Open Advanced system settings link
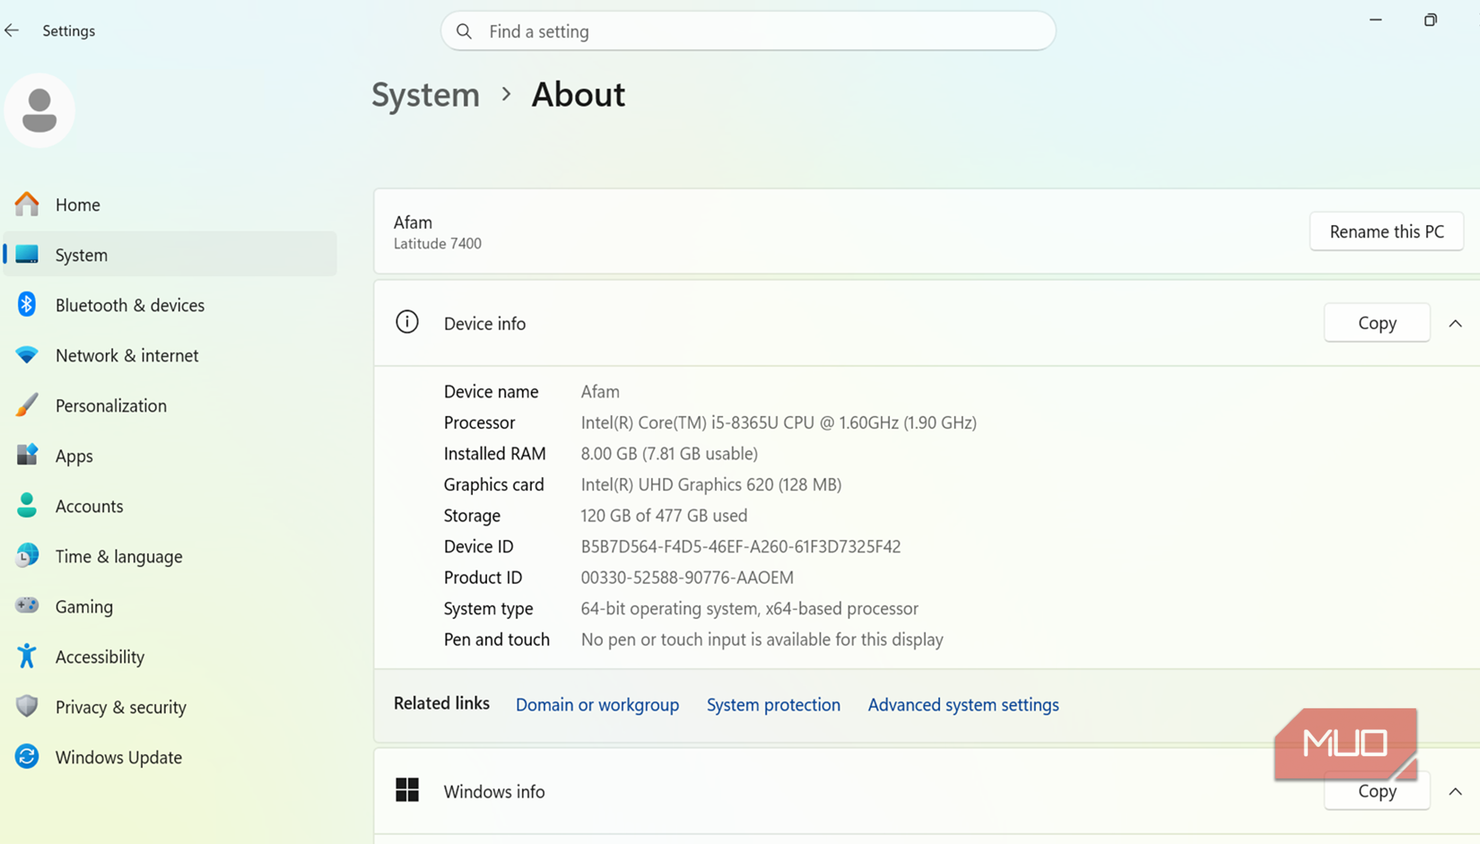Viewport: 1480px width, 844px height. click(963, 704)
